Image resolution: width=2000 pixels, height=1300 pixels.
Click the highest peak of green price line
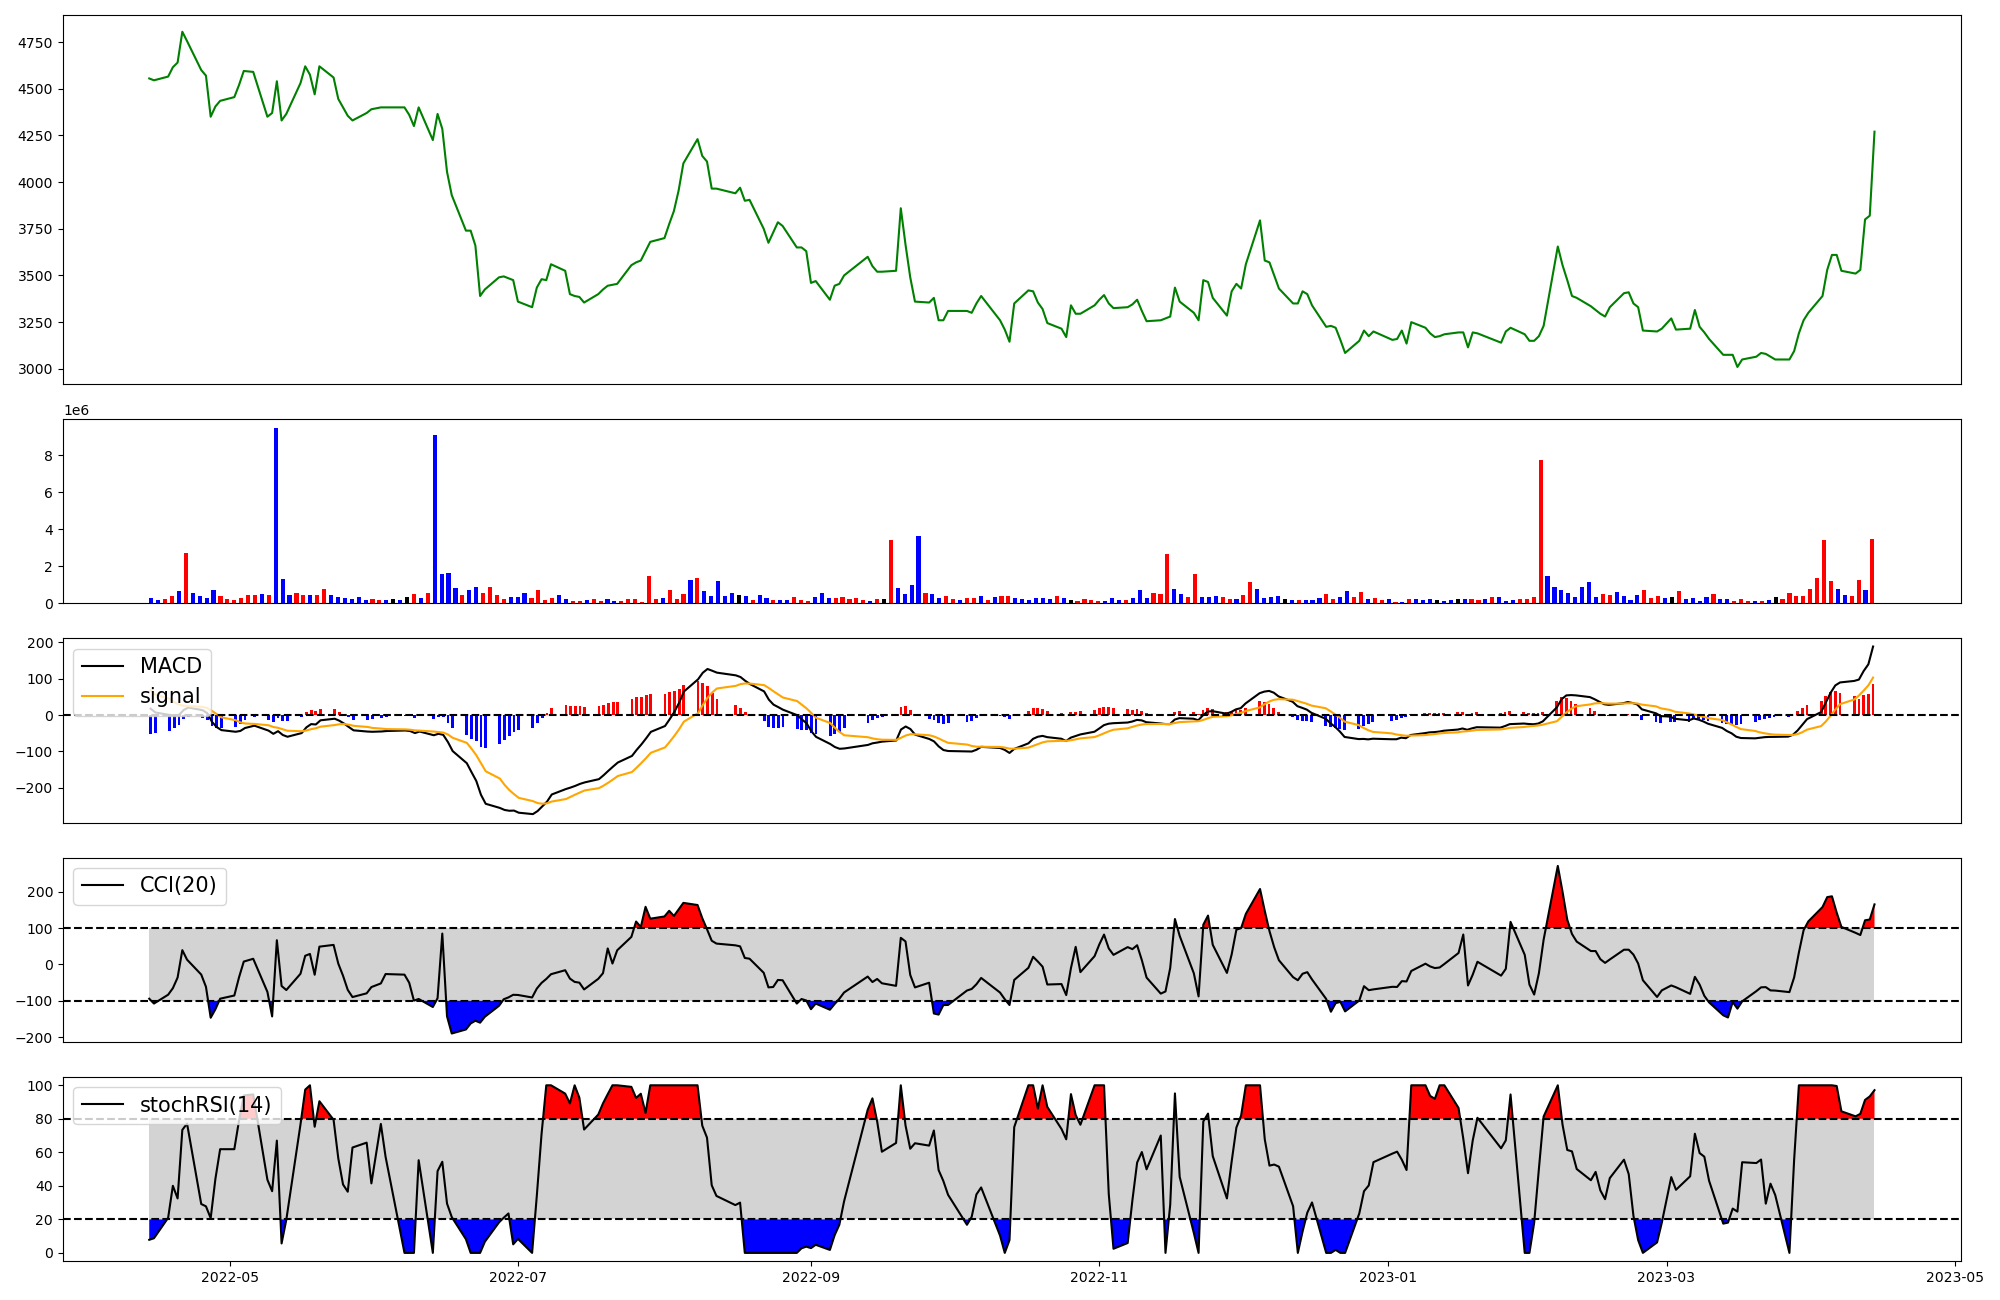click(182, 32)
